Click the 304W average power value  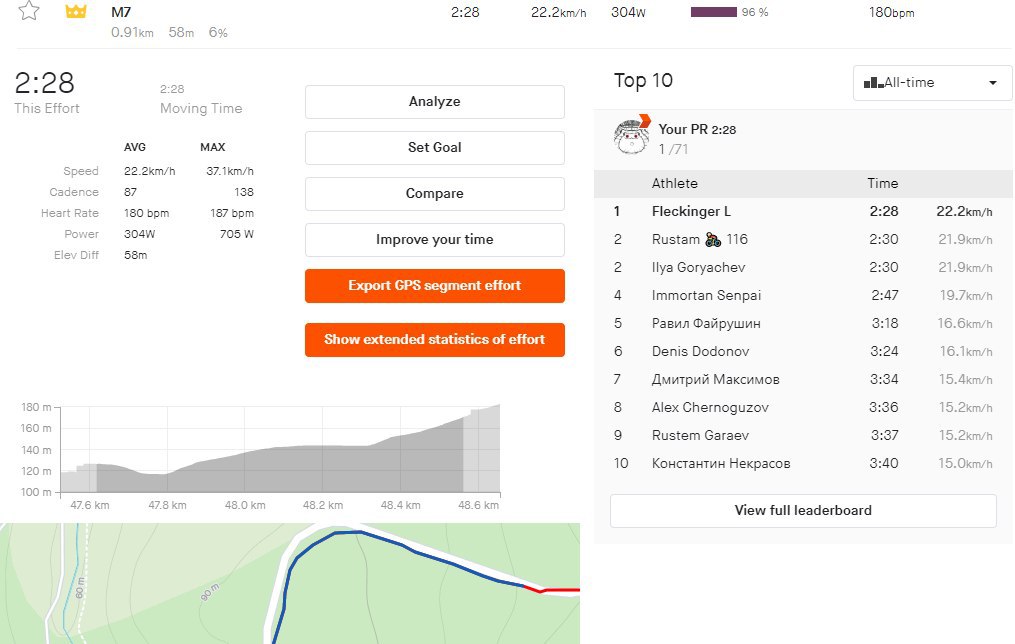point(139,234)
